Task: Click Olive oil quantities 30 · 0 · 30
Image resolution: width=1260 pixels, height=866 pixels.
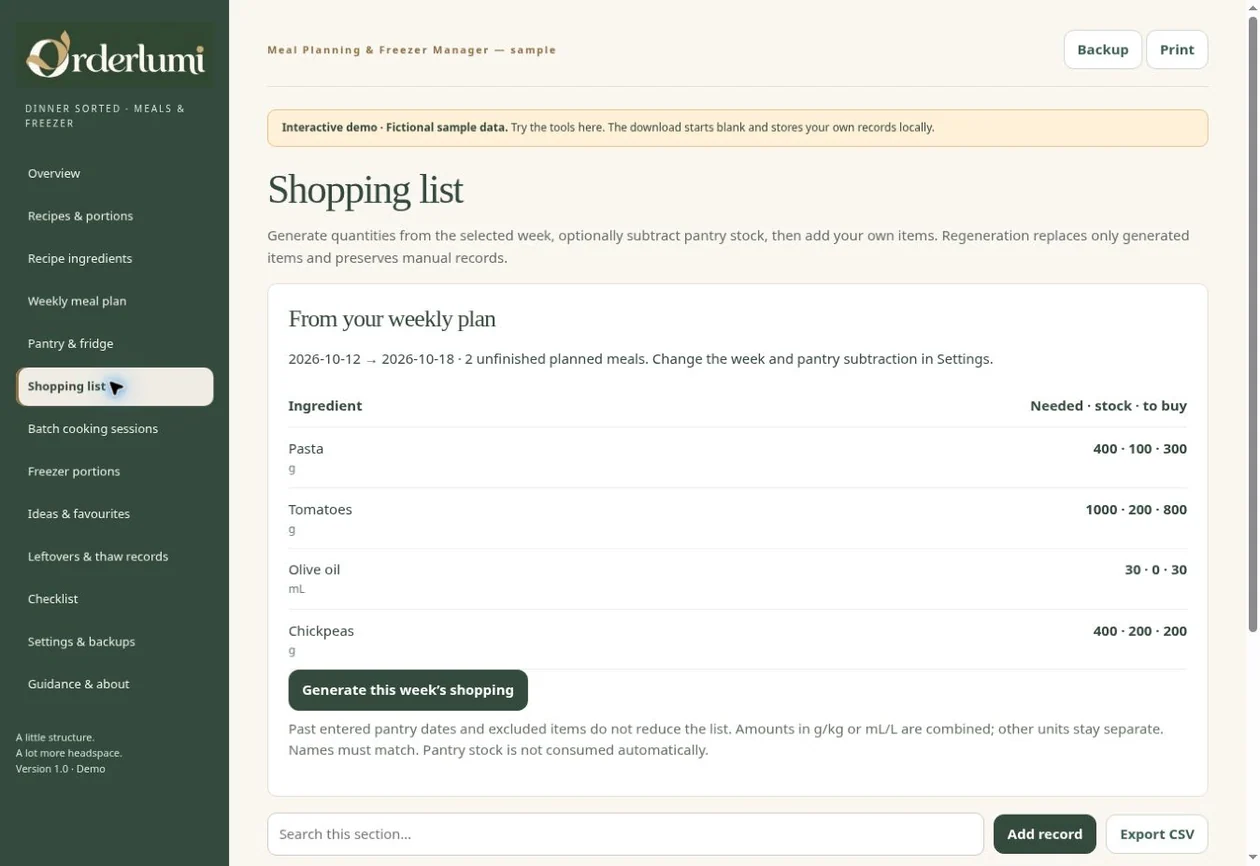Action: (x=1156, y=570)
